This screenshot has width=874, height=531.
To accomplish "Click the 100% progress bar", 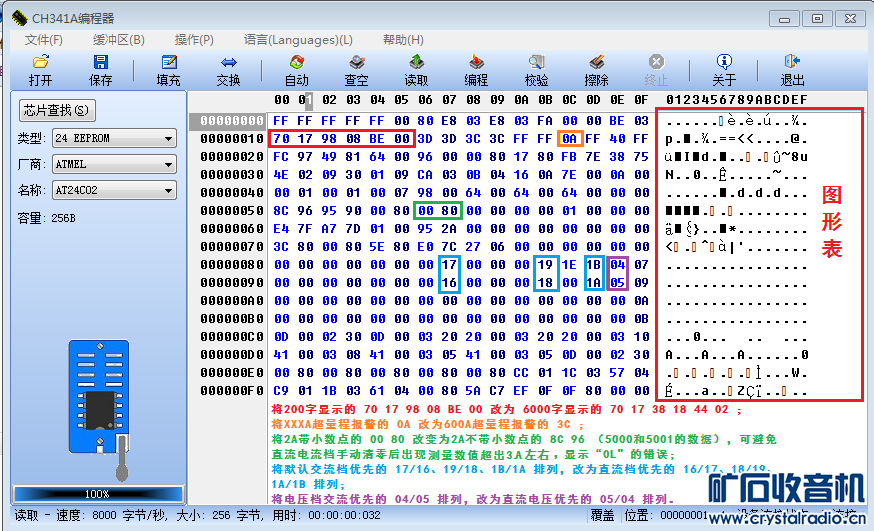I will [x=97, y=493].
